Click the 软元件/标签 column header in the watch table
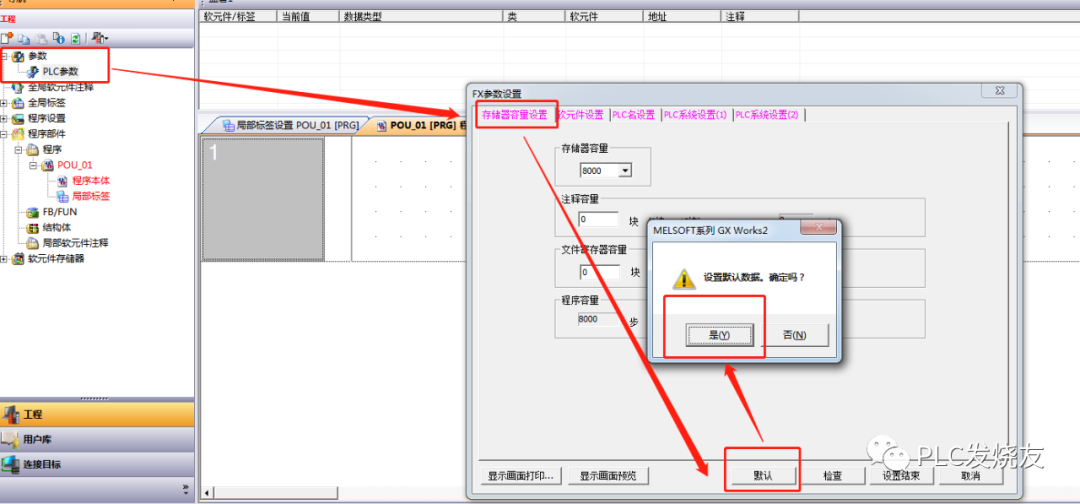 tap(238, 16)
